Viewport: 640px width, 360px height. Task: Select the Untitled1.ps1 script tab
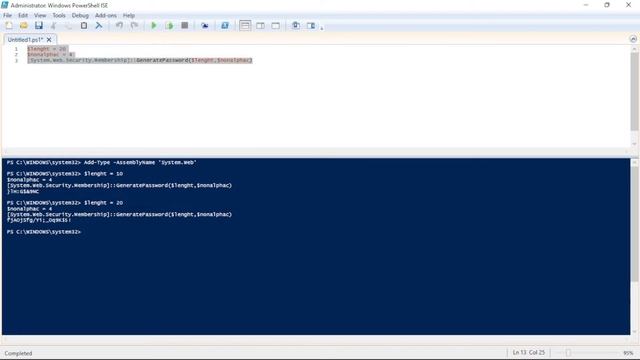click(25, 40)
